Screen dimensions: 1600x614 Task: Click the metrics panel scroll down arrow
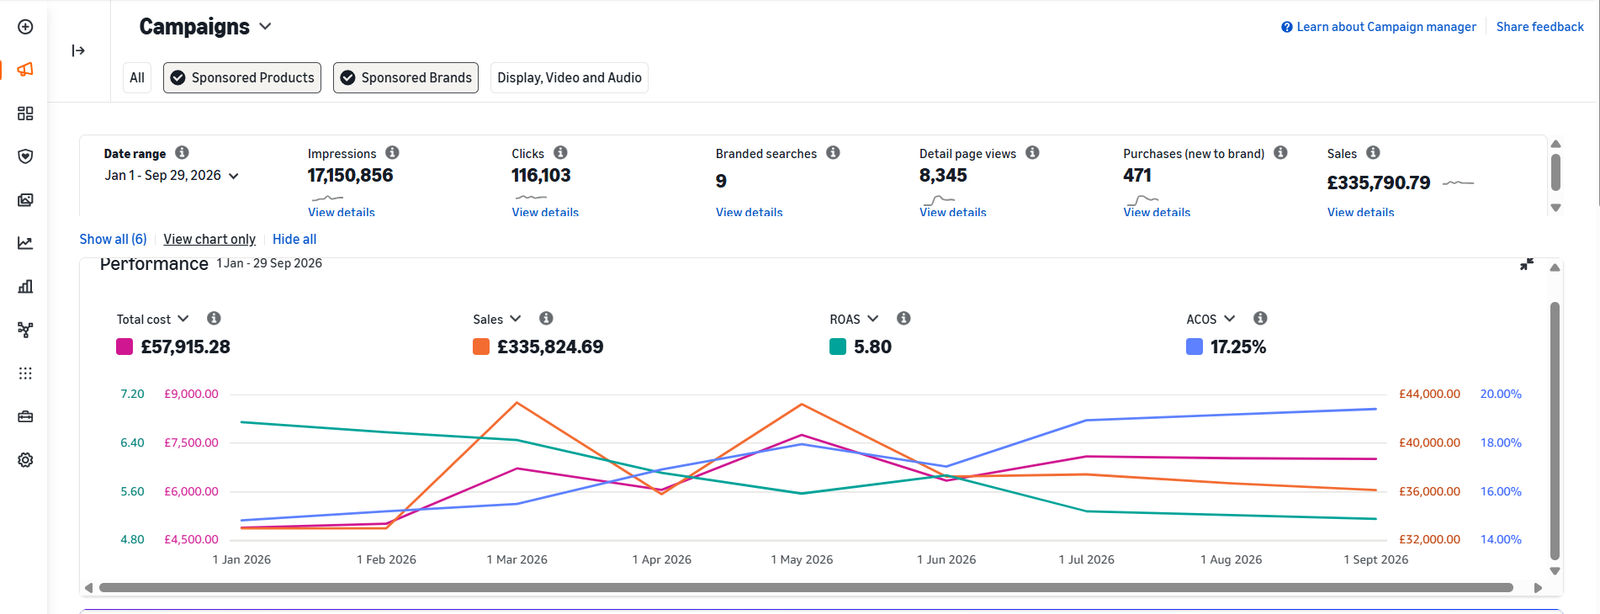click(x=1555, y=208)
